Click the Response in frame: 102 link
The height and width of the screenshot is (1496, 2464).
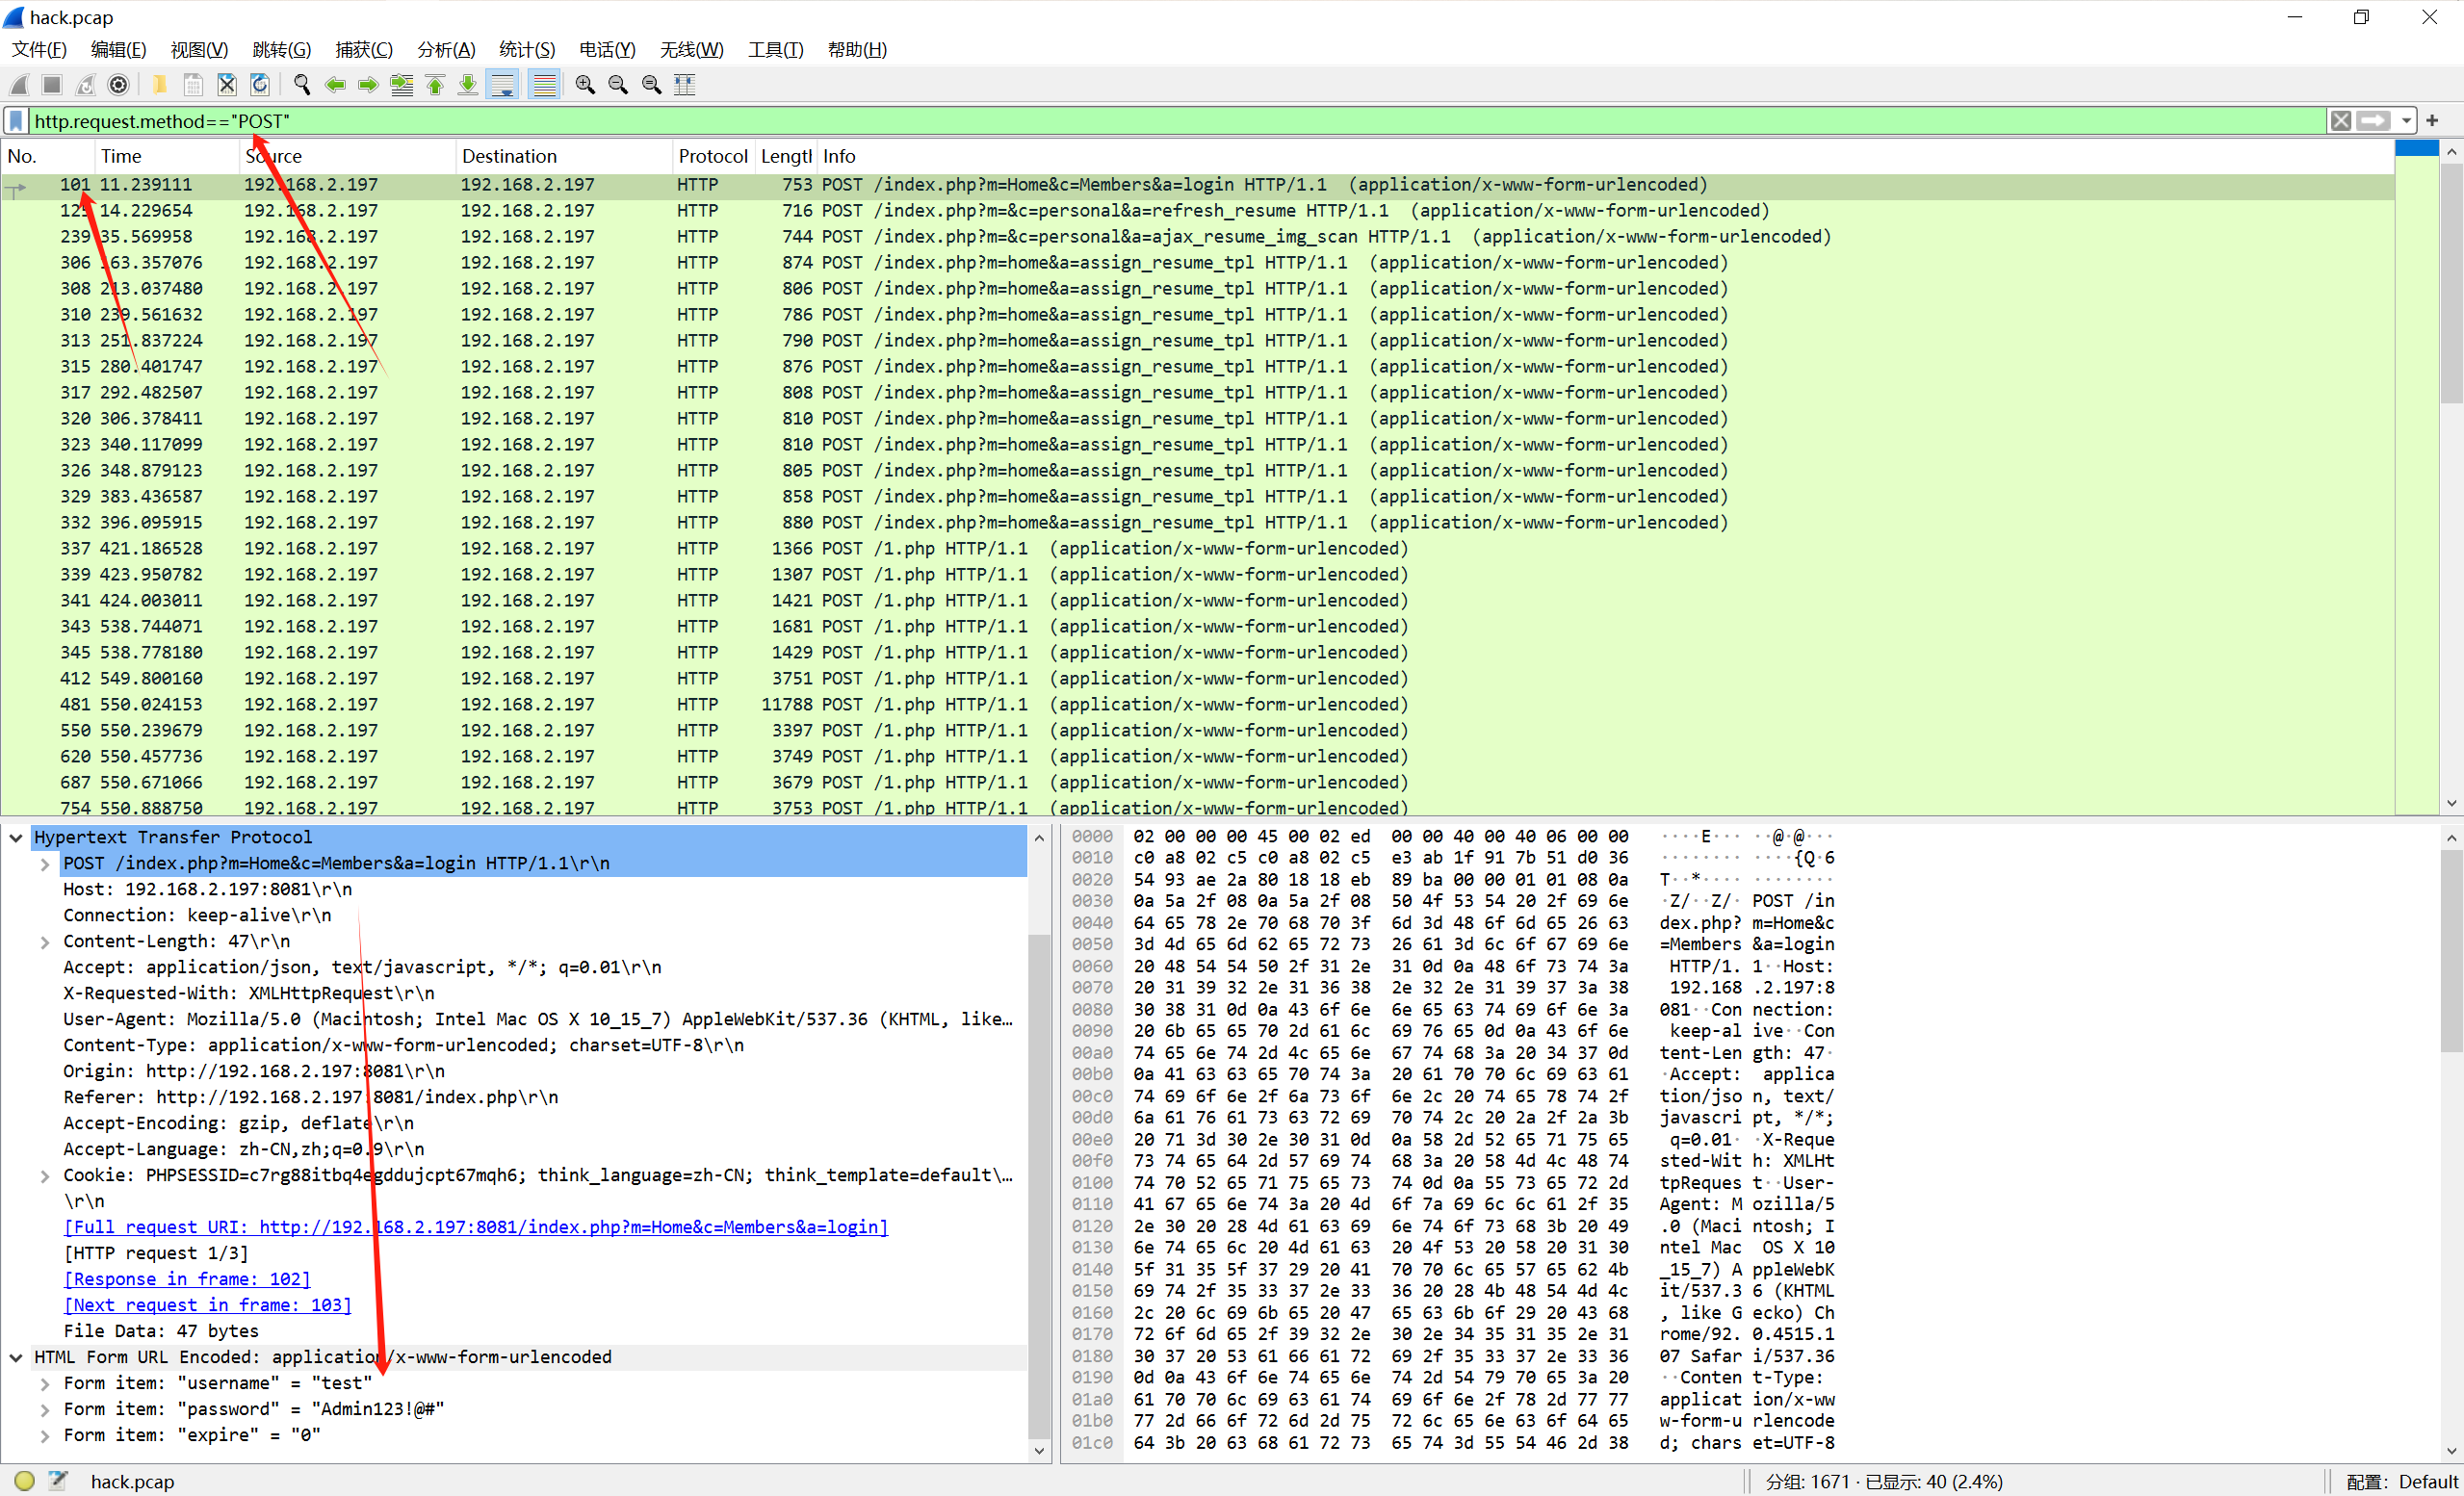coord(187,1279)
